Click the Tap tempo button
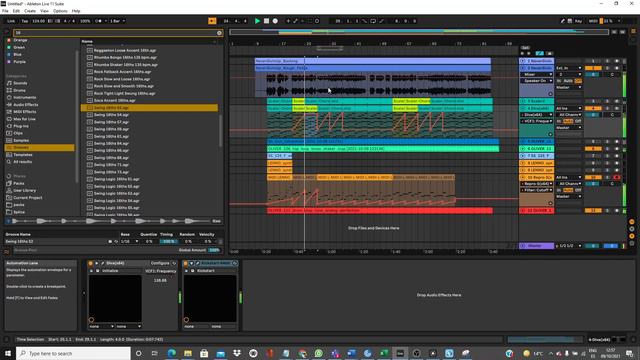The image size is (640, 360). point(24,21)
